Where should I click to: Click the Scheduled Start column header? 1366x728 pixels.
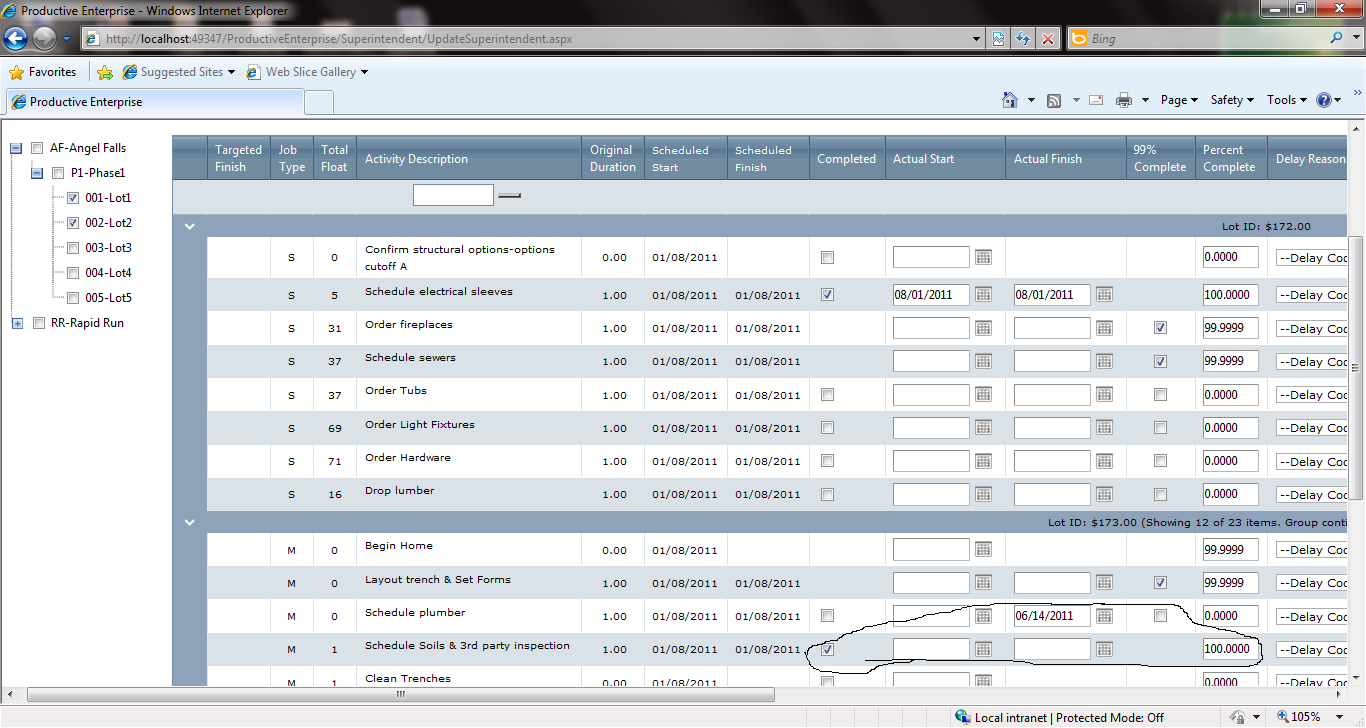pos(680,159)
